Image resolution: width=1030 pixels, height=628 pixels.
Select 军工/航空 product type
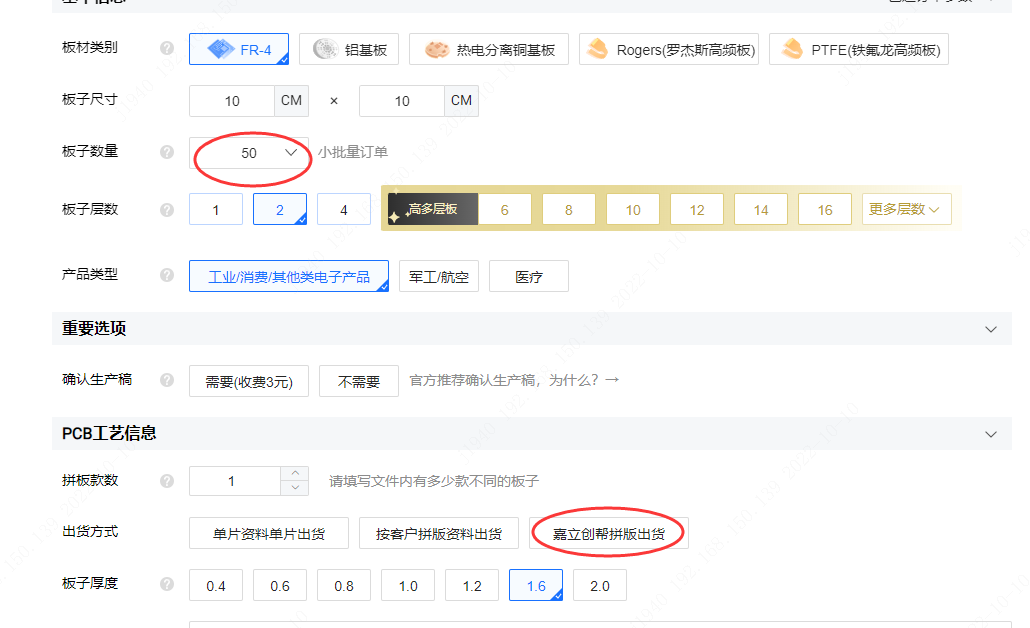click(x=439, y=277)
